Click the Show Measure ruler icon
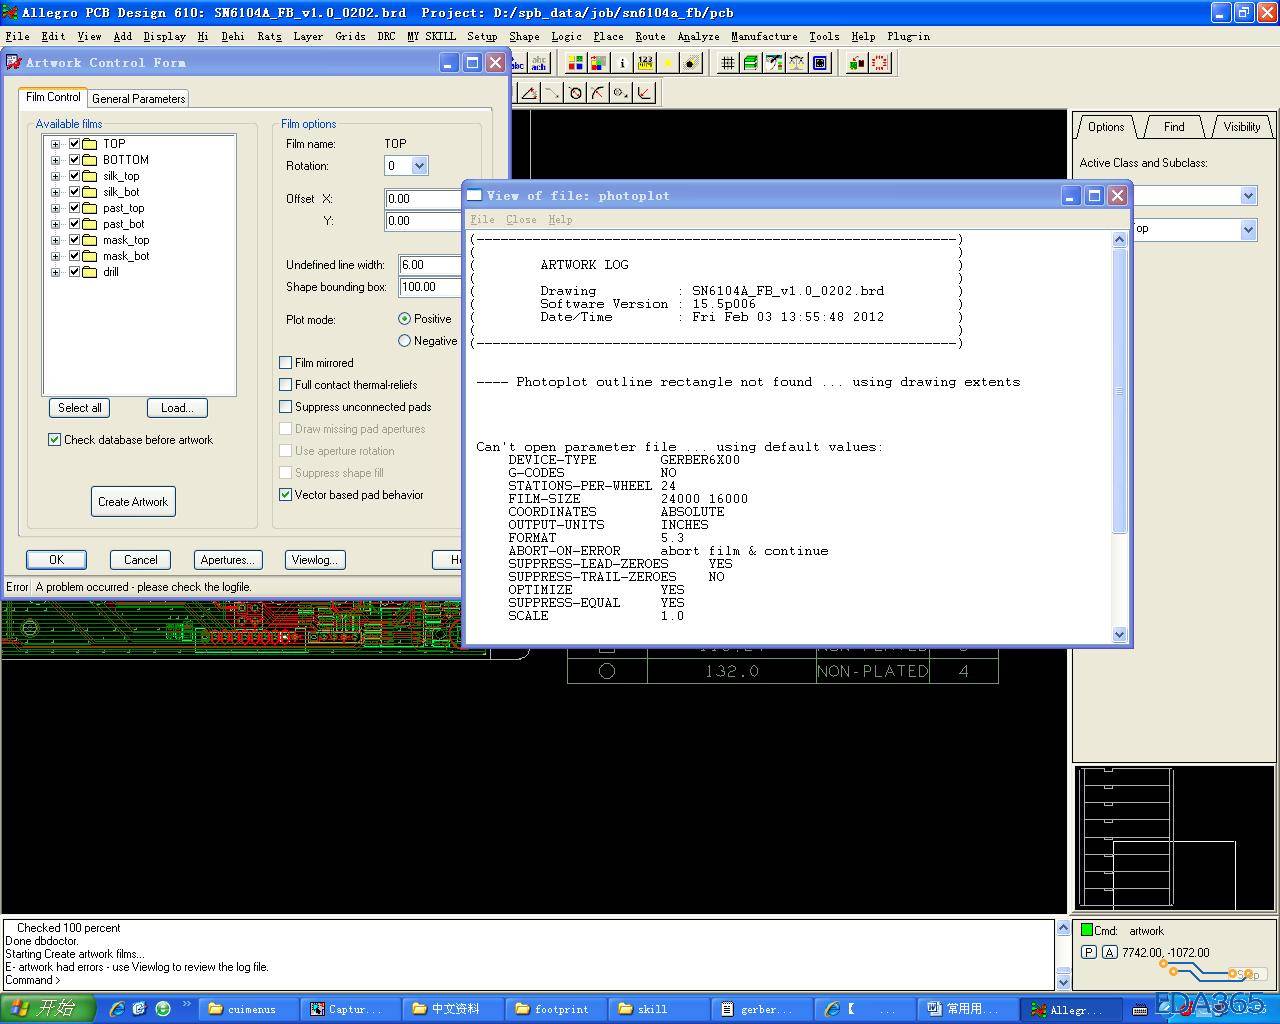1280x1024 pixels. click(645, 63)
